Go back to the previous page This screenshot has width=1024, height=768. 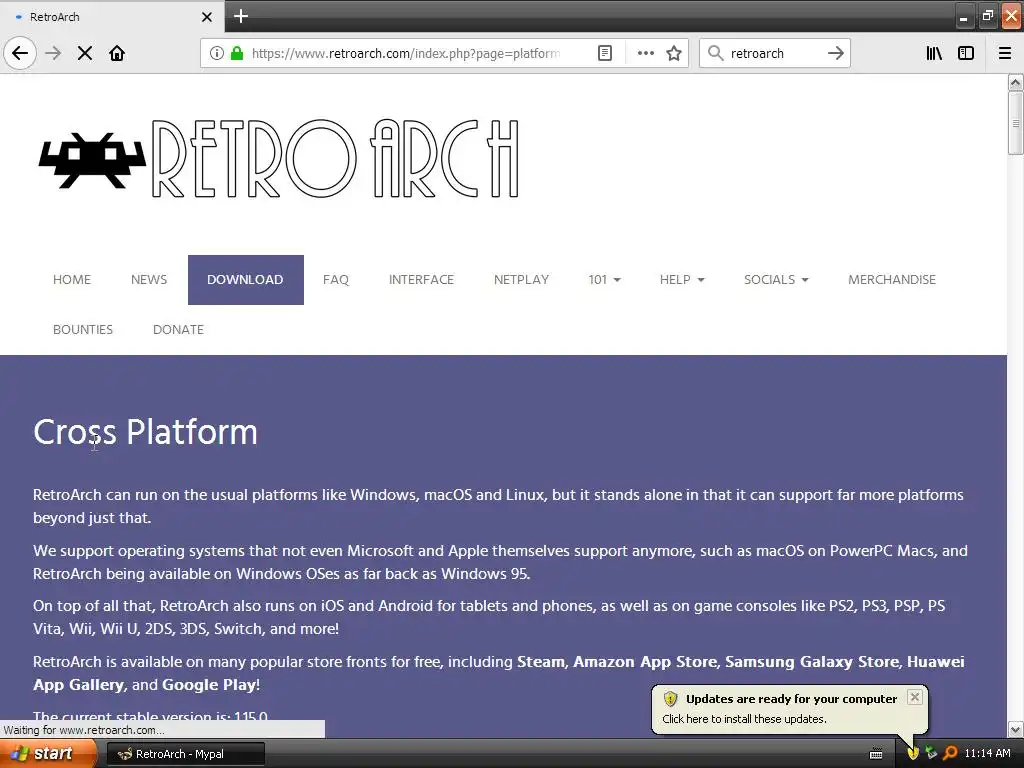pyautogui.click(x=20, y=53)
